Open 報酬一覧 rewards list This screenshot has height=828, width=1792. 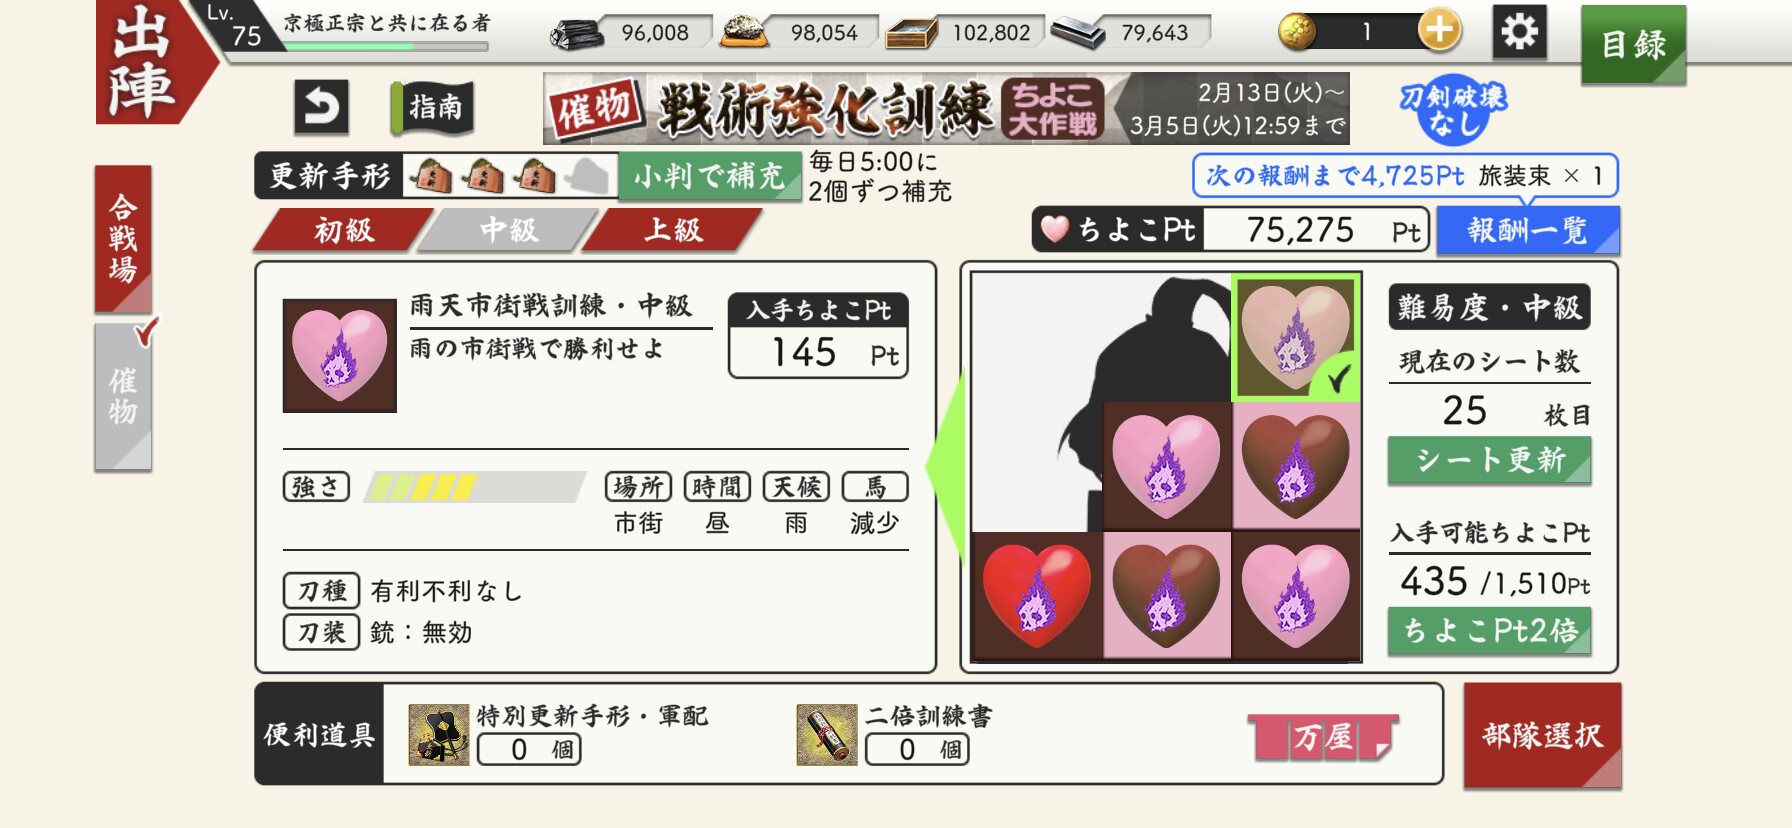(1526, 231)
